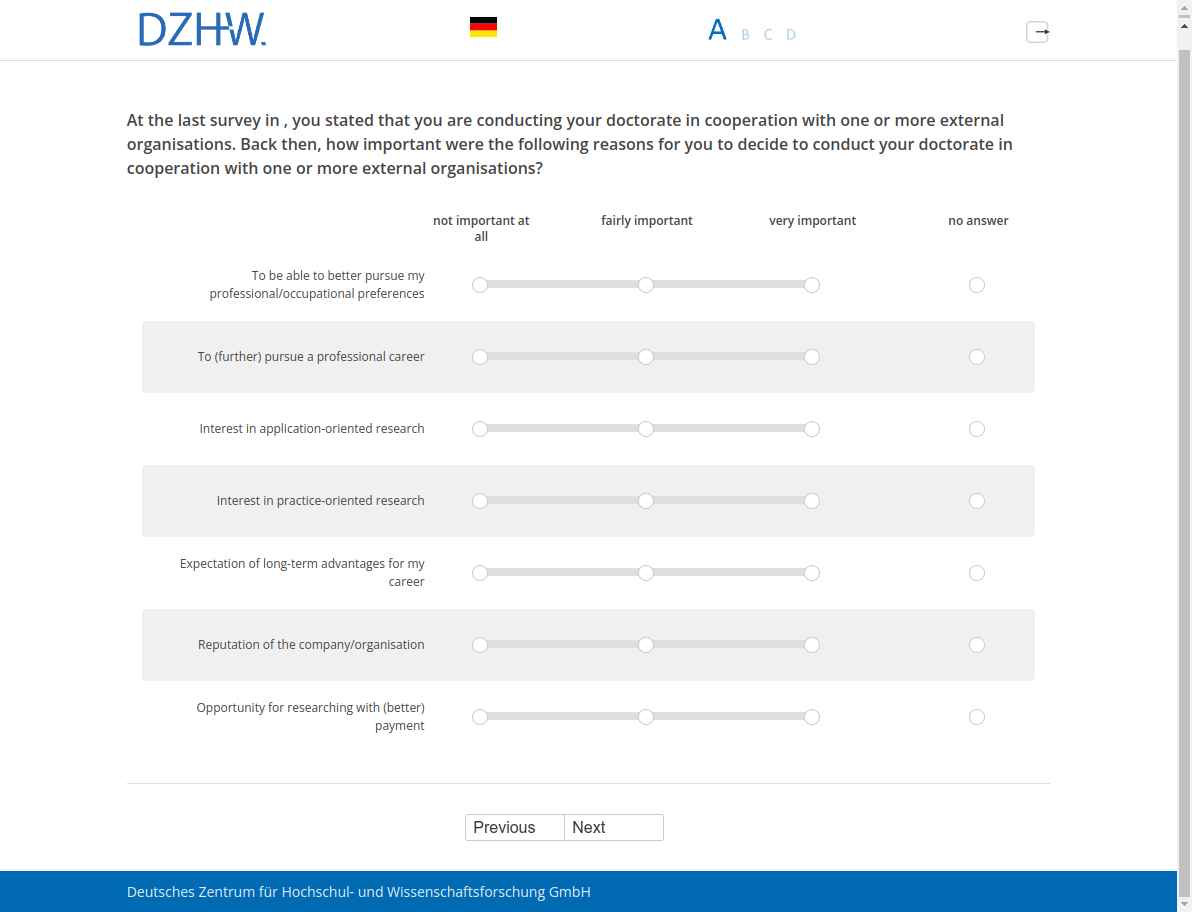
Task: Open survey section D
Action: point(791,35)
